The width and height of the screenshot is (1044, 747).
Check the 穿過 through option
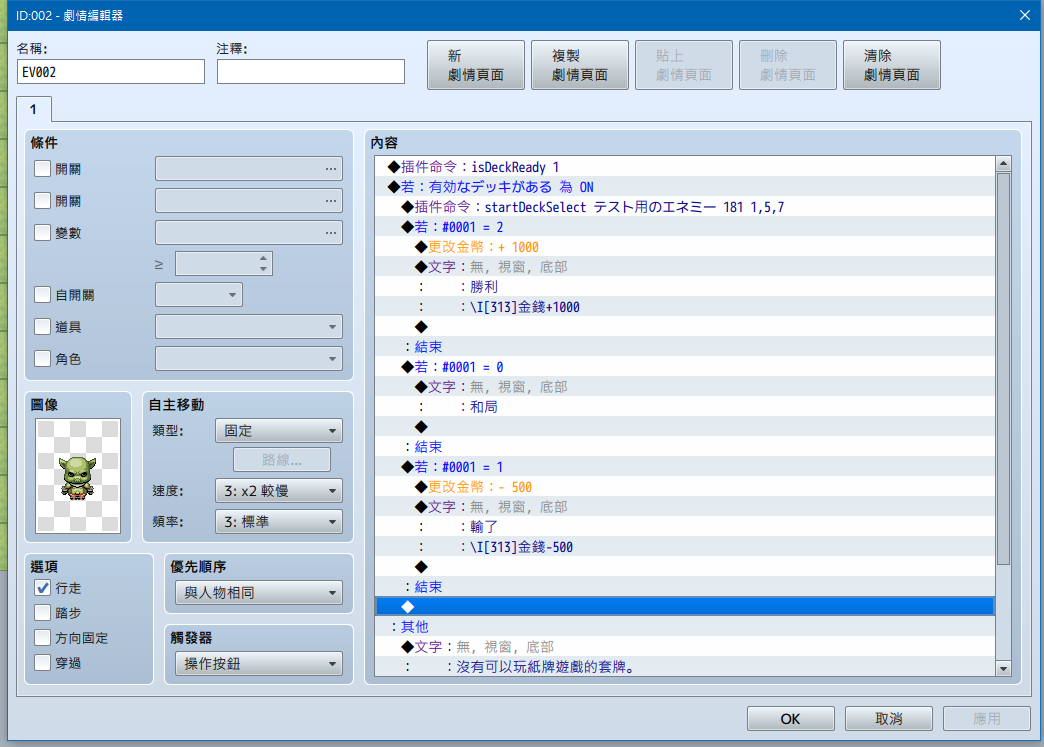(43, 662)
